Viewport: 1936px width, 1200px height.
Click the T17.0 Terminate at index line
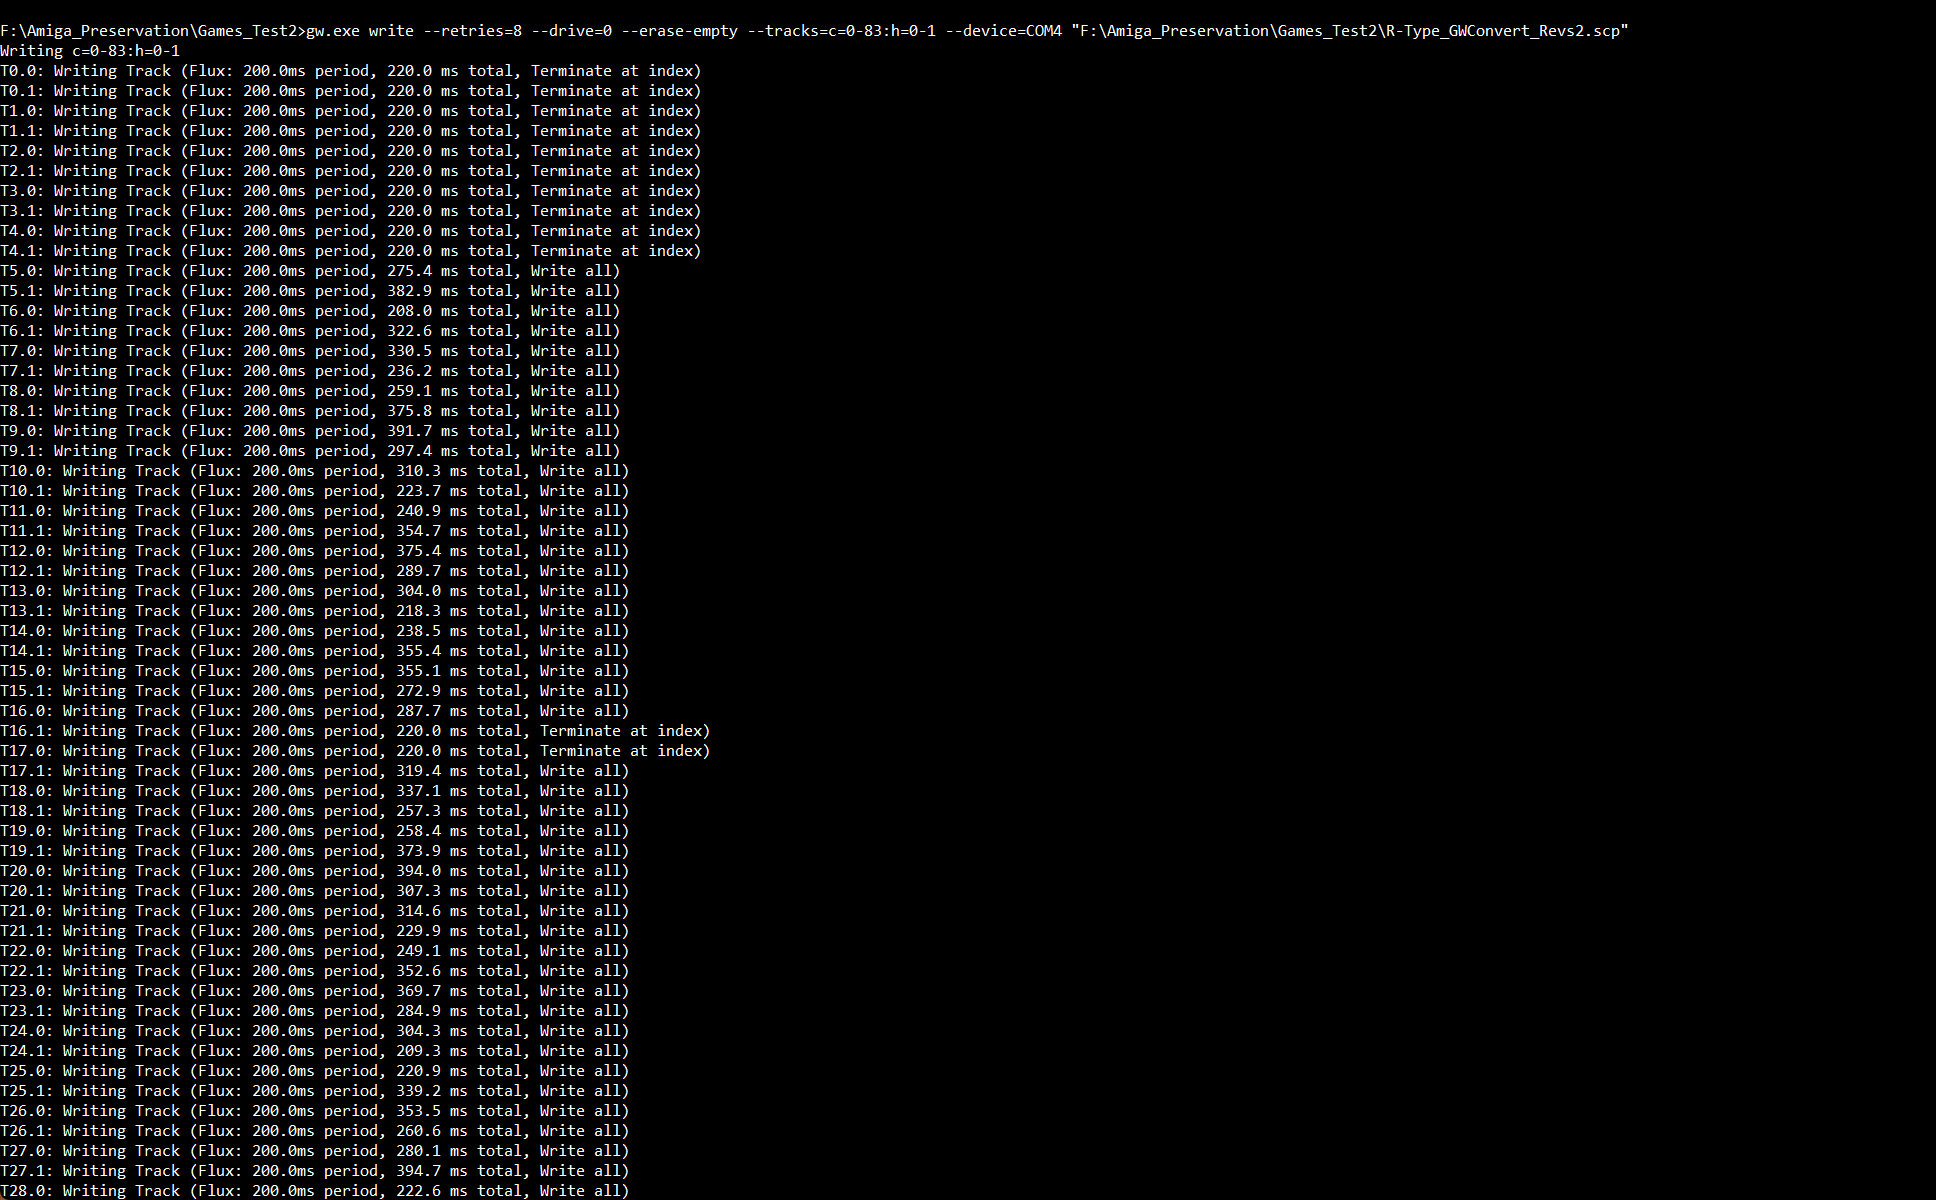tap(355, 751)
